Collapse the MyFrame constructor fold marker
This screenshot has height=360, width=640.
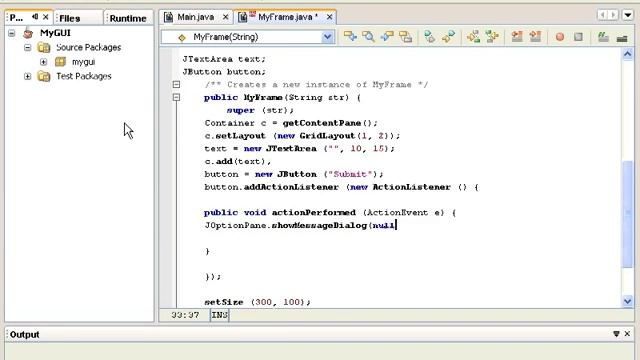pyautogui.click(x=176, y=97)
